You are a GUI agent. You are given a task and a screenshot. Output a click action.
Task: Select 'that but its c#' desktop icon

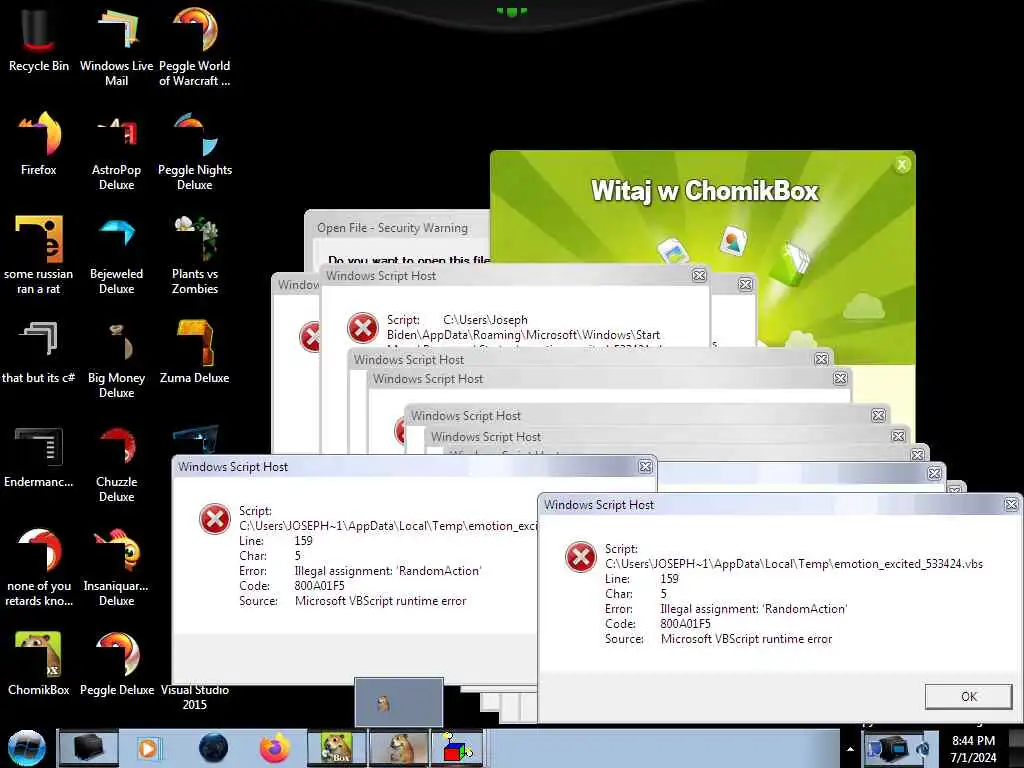point(39,351)
